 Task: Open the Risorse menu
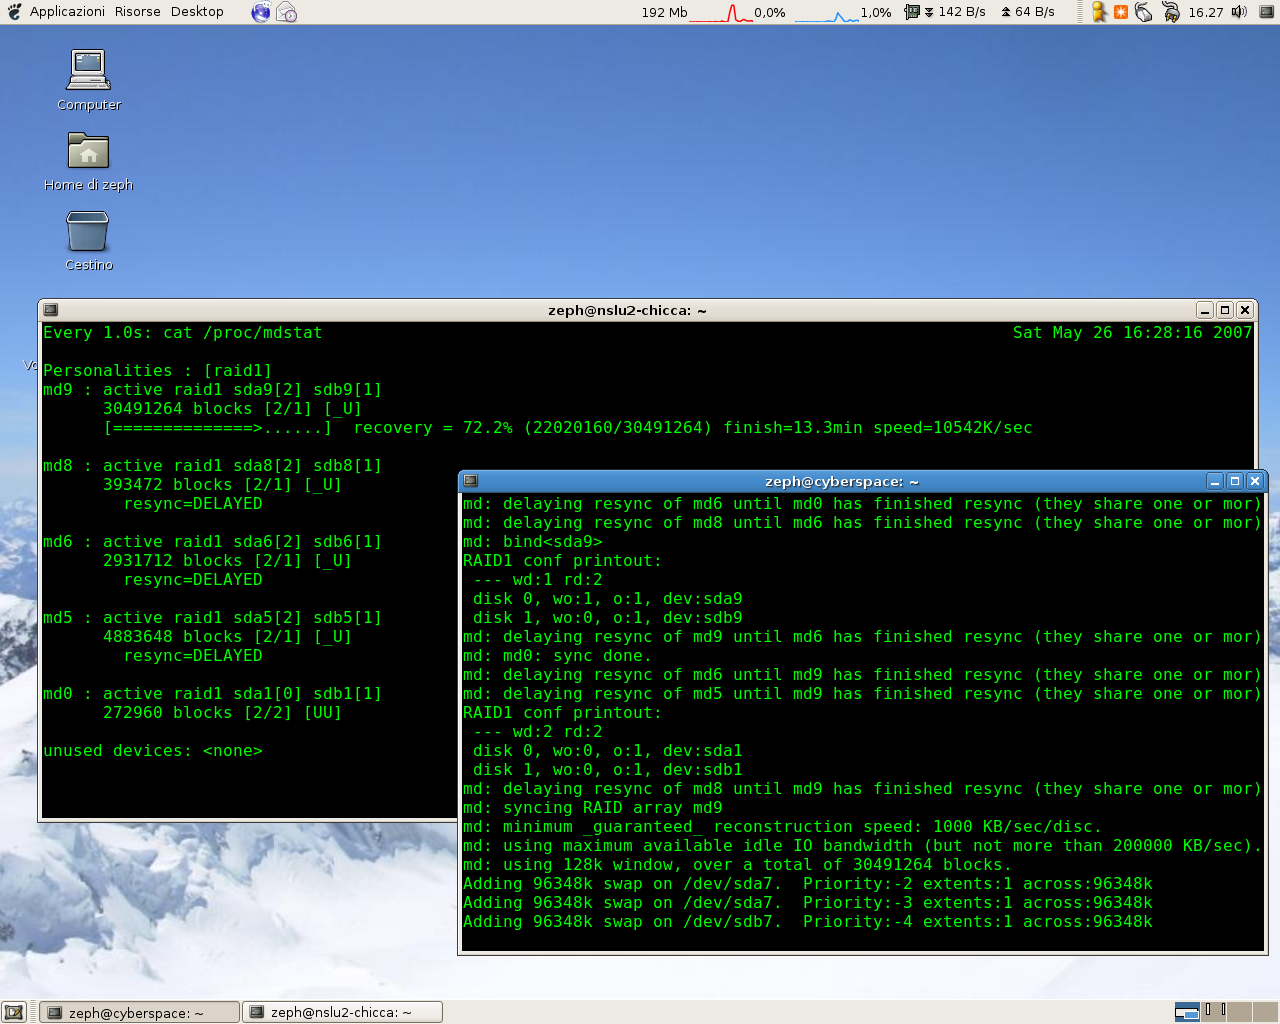pyautogui.click(x=138, y=12)
